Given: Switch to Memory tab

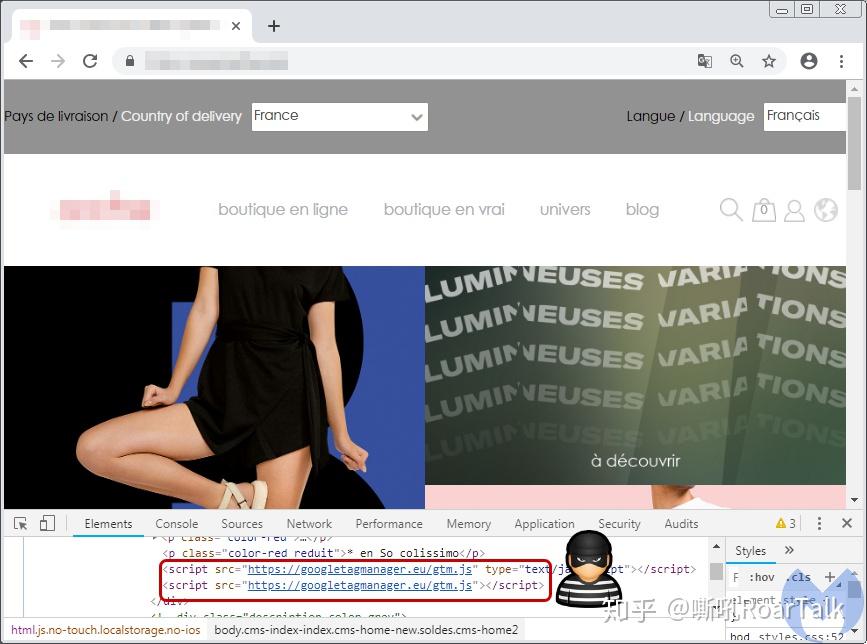Looking at the screenshot, I should click(x=468, y=523).
